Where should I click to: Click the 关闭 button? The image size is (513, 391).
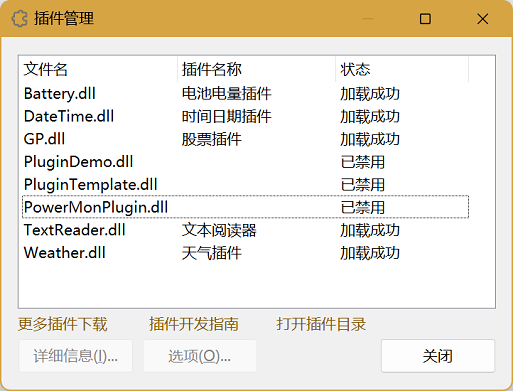point(438,356)
